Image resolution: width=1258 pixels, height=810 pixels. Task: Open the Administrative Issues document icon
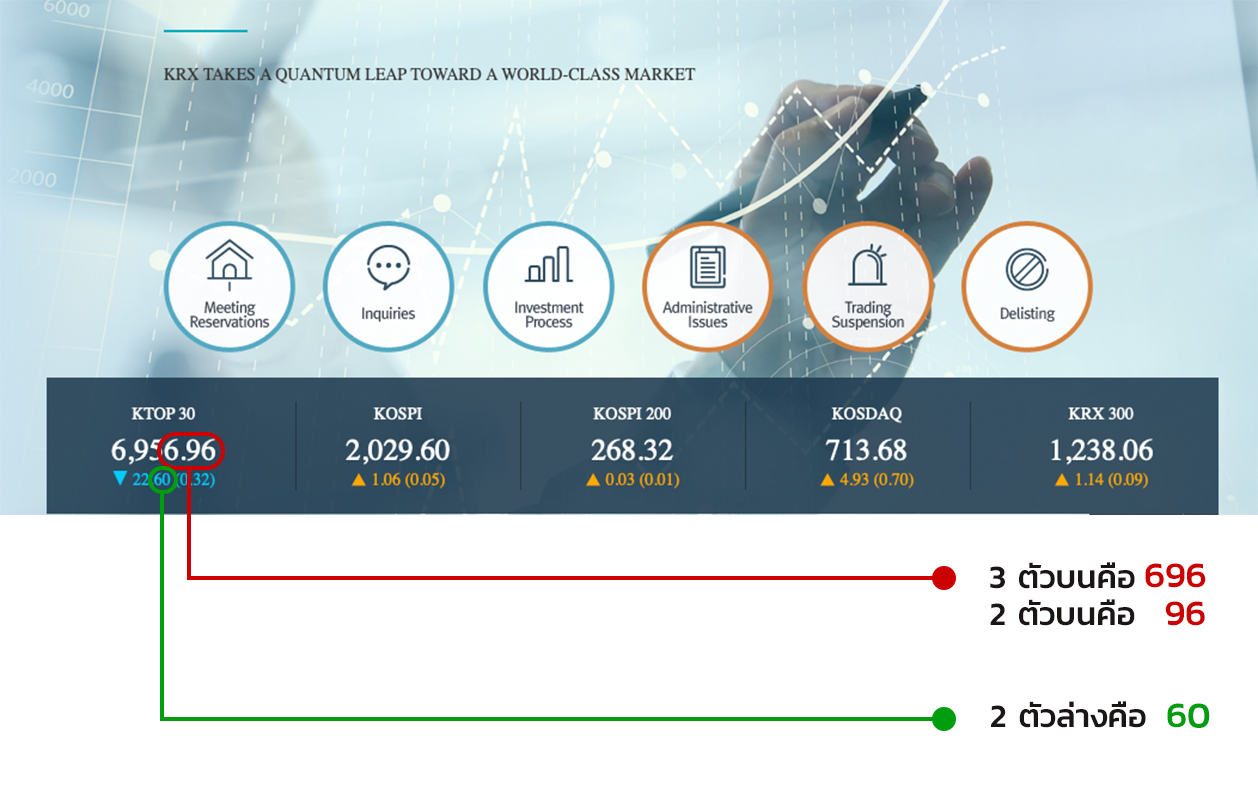coord(707,287)
